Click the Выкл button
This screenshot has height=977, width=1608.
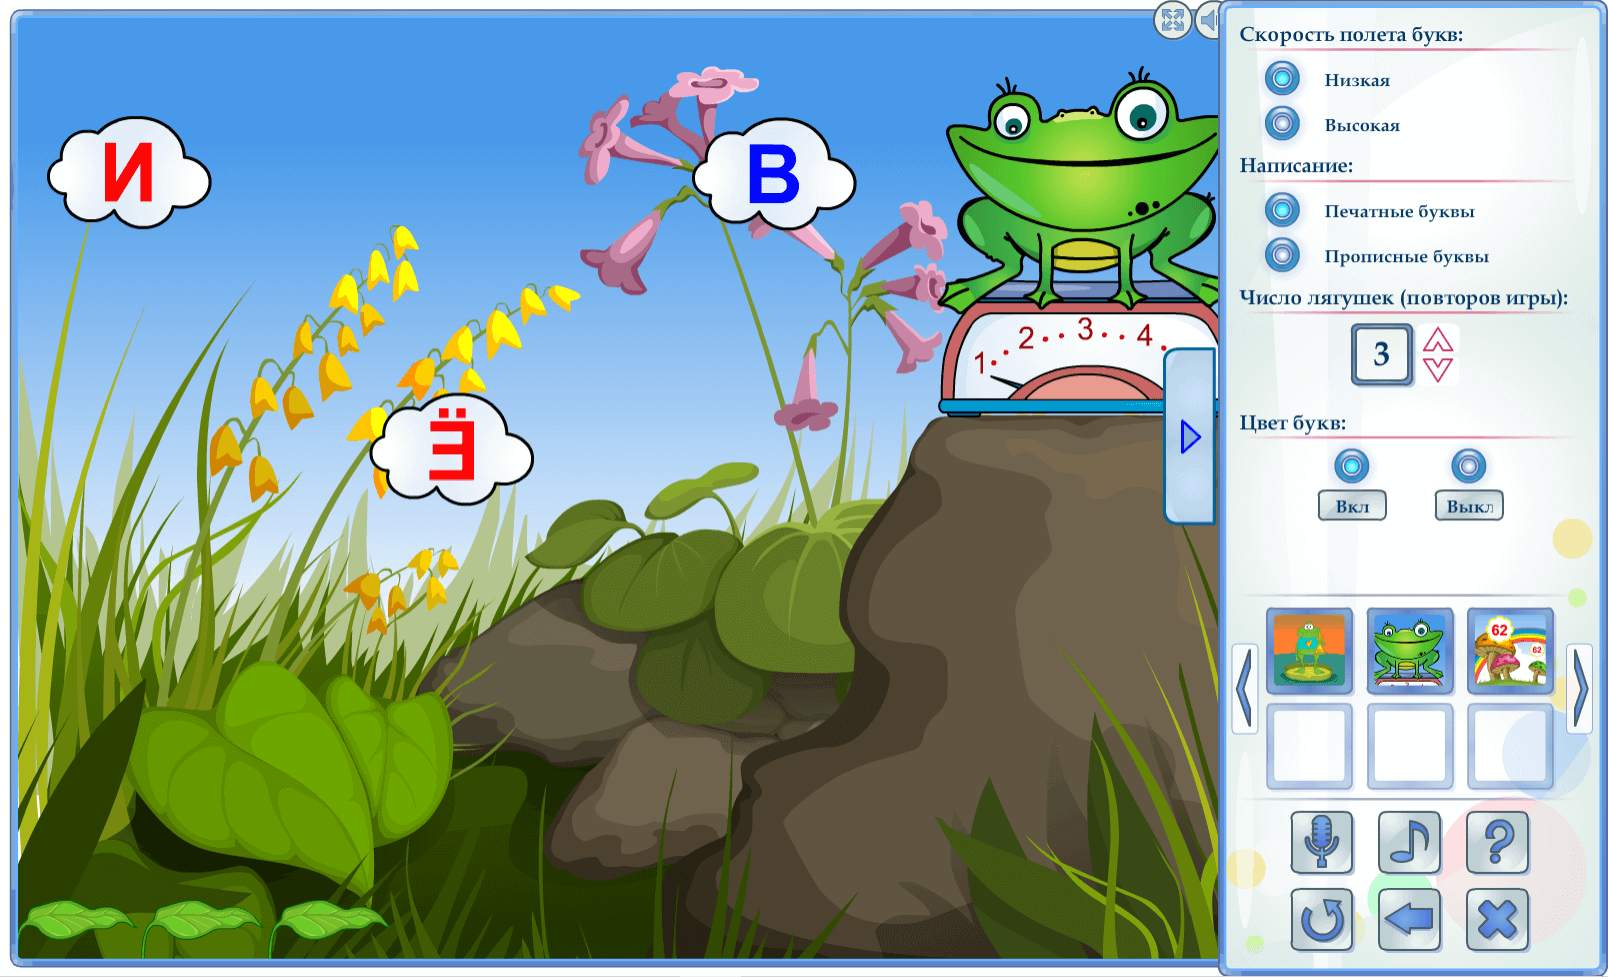click(1469, 506)
